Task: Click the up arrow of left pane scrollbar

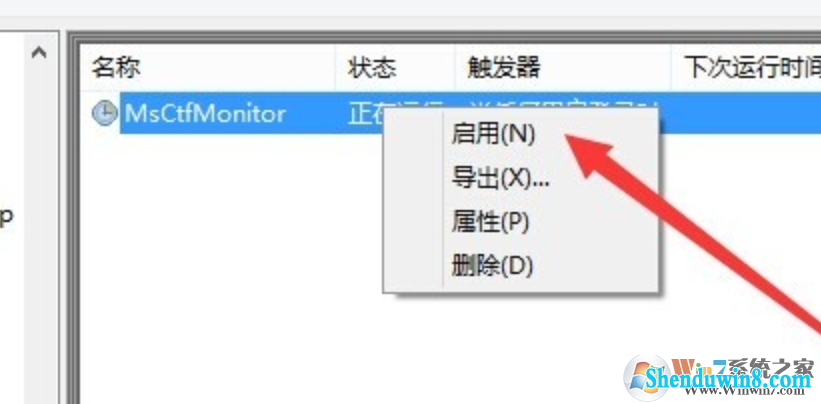Action: 39,53
